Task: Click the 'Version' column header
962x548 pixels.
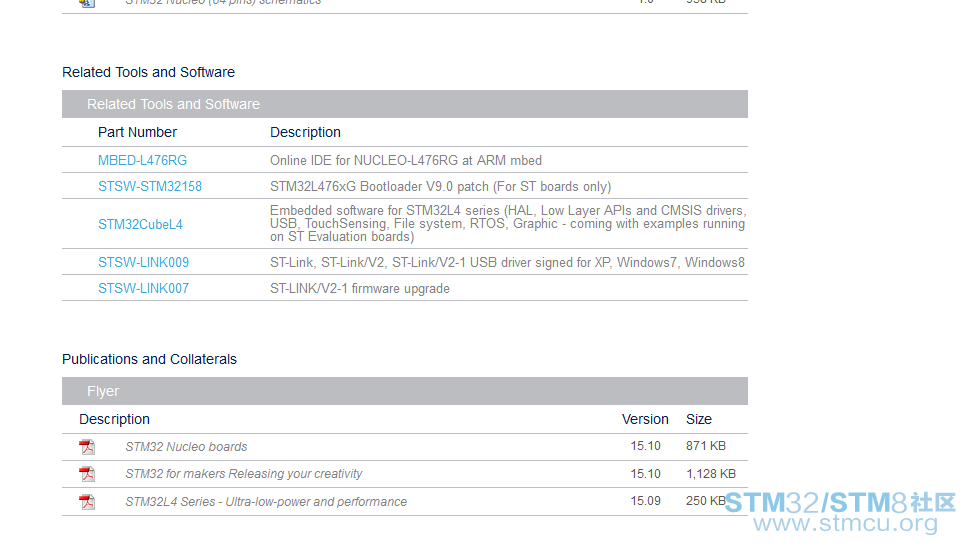Action: (645, 419)
